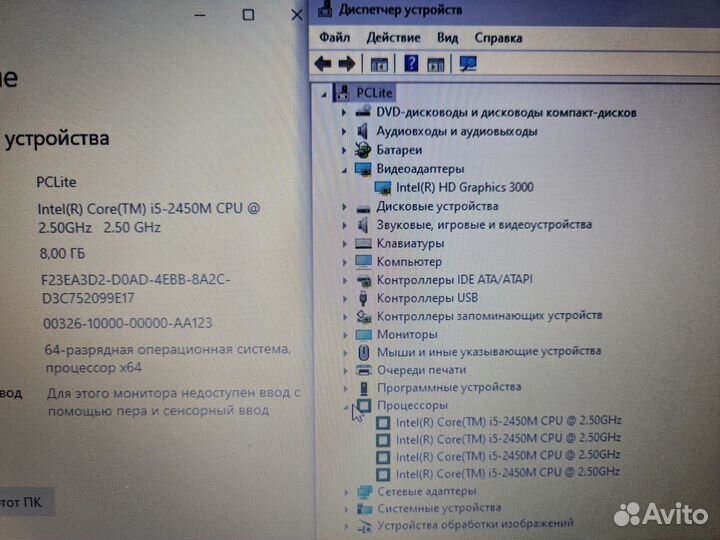Click the Батареи battery icon

point(362,150)
